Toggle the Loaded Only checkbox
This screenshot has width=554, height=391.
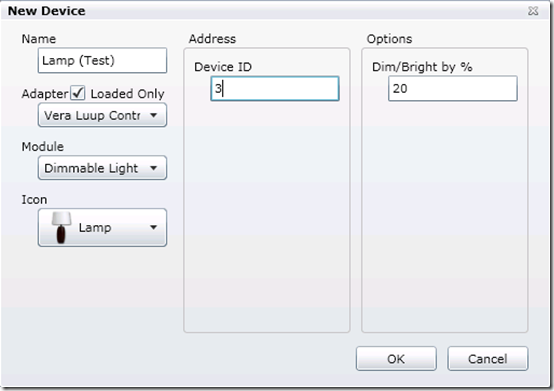click(77, 93)
